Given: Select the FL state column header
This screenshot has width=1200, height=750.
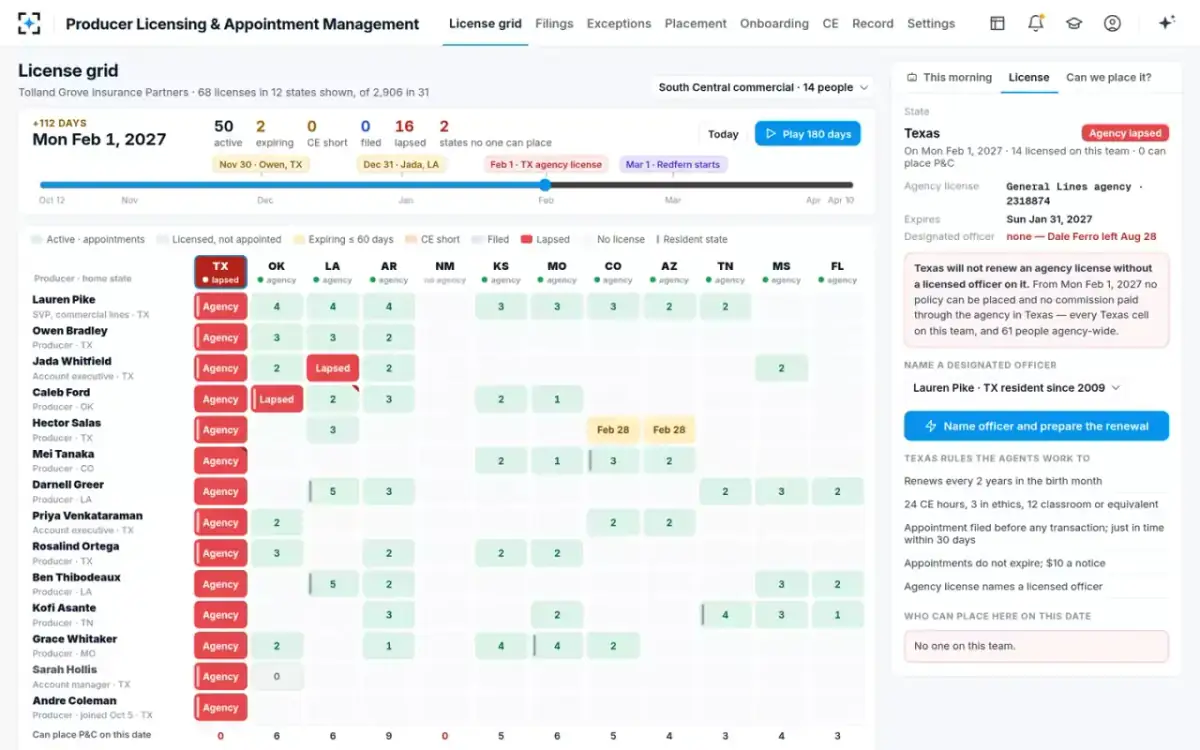Looking at the screenshot, I should point(837,272).
